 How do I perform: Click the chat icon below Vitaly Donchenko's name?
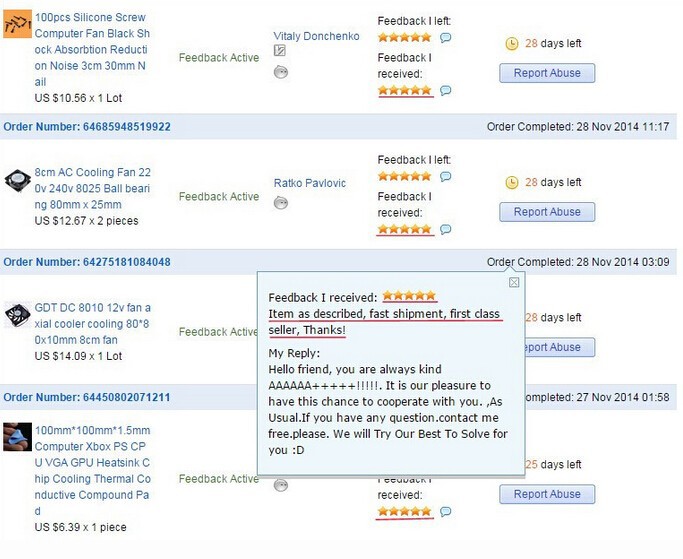pyautogui.click(x=280, y=71)
